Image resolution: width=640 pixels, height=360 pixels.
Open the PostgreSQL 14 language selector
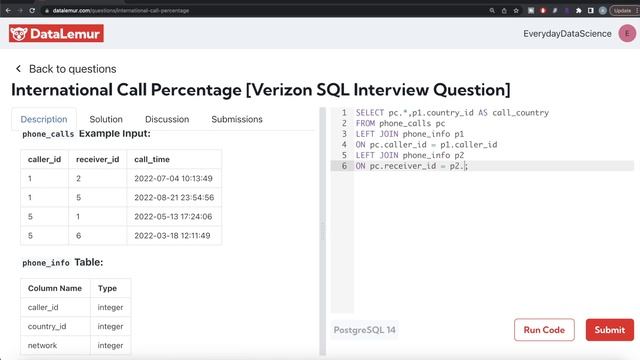click(364, 330)
